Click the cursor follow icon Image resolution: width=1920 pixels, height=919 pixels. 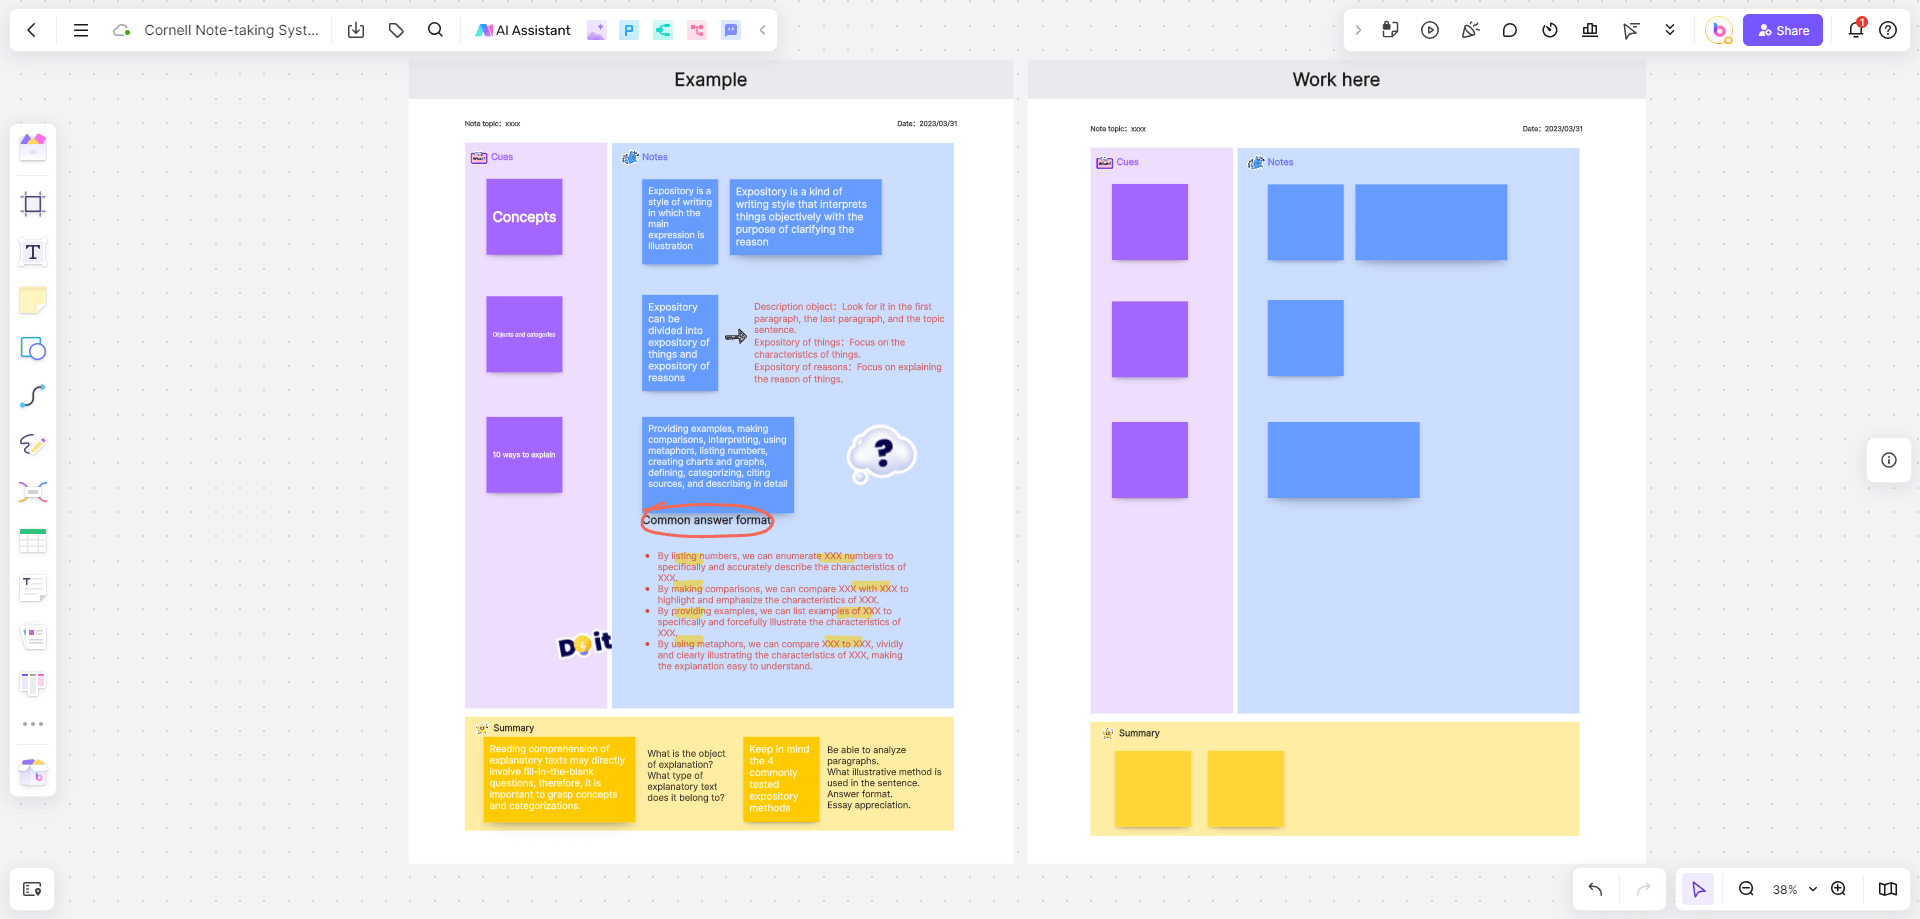tap(1630, 30)
